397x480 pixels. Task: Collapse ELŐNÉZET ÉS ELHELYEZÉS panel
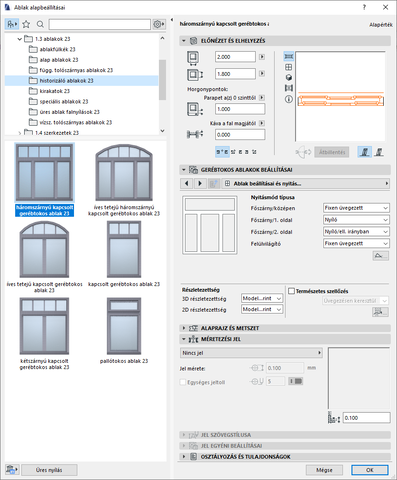coord(184,41)
